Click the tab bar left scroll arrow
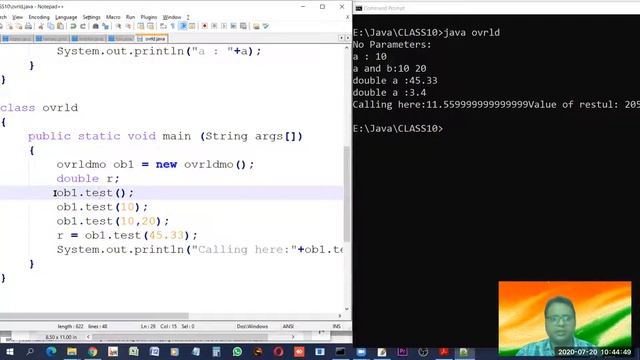The height and width of the screenshot is (360, 640). click(x=341, y=38)
